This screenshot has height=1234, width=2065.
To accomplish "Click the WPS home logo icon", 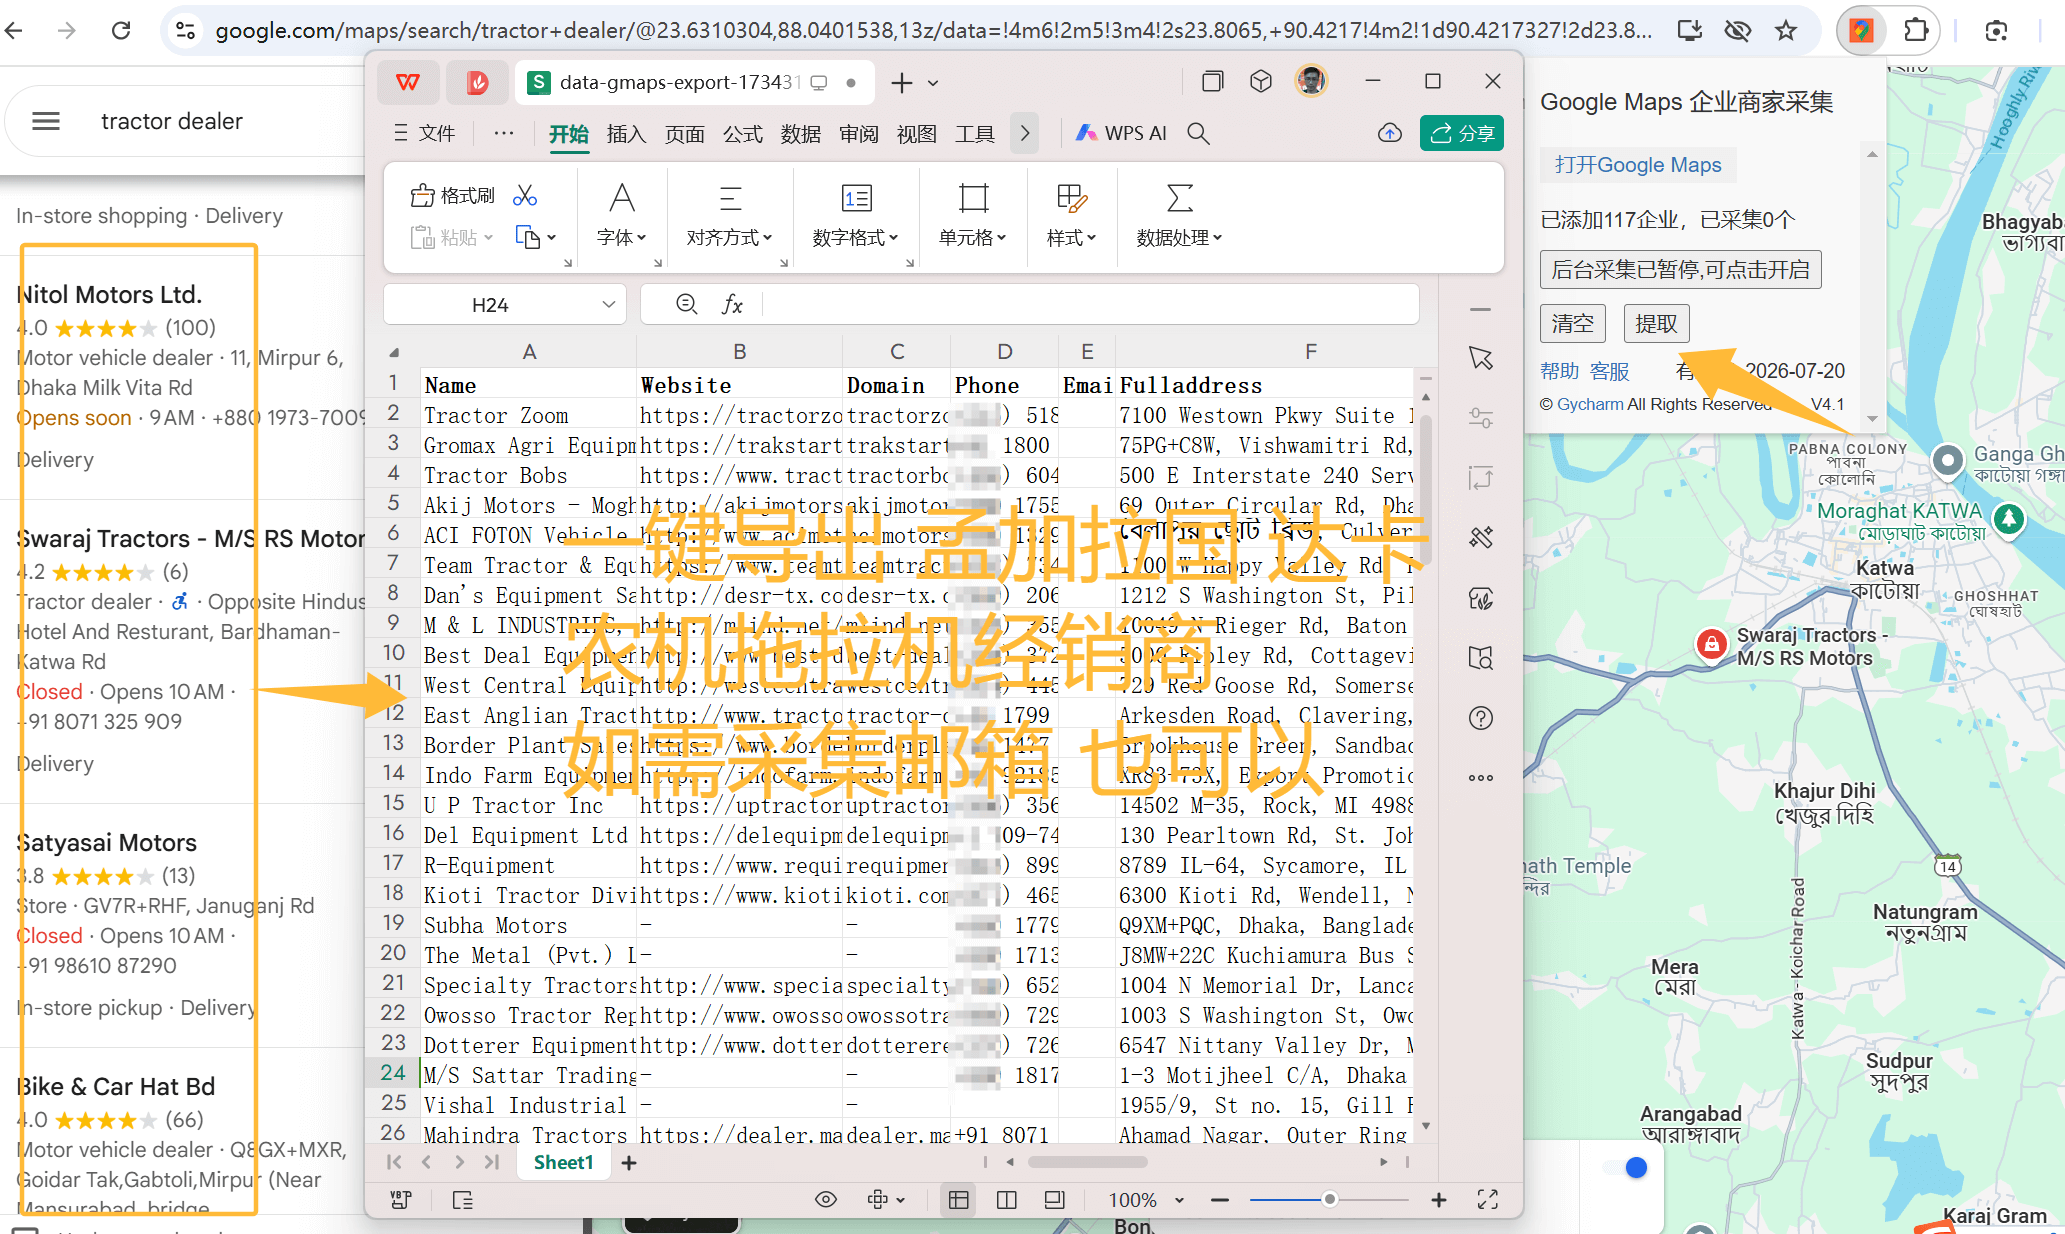I will [x=408, y=82].
